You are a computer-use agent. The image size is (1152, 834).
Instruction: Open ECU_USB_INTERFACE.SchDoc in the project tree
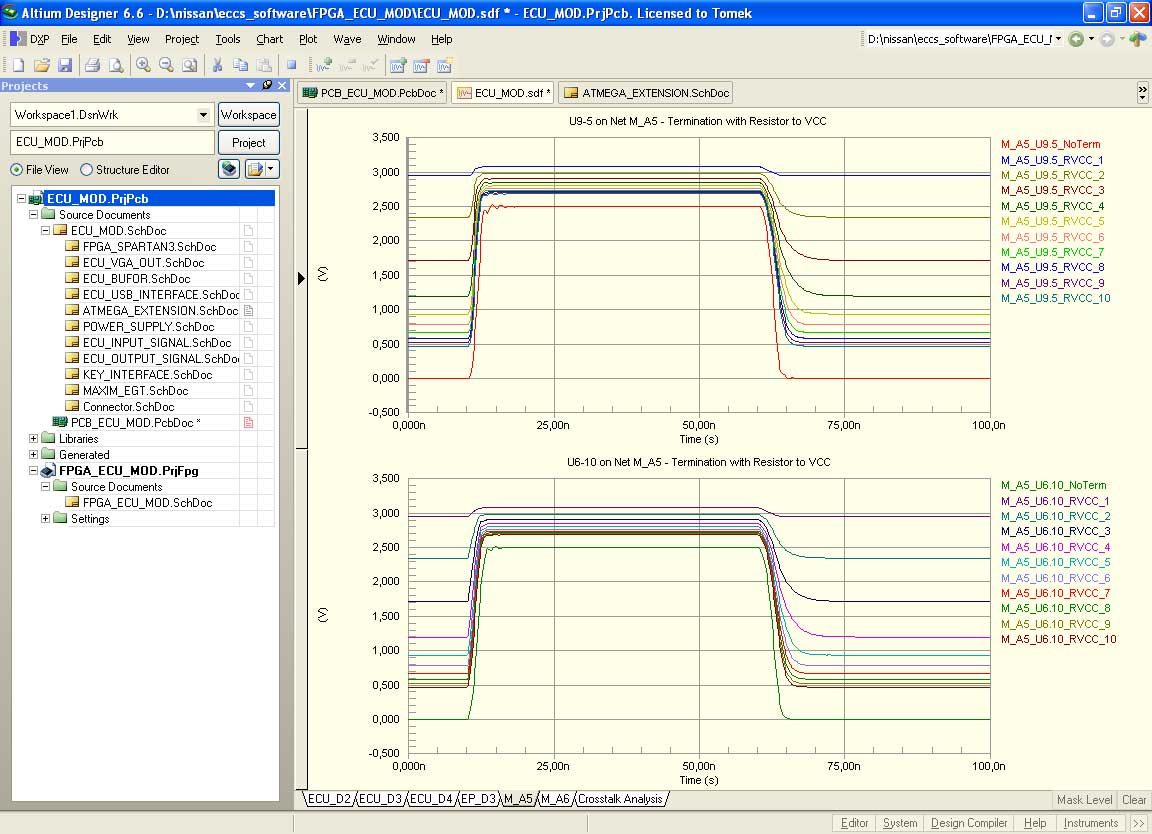click(160, 295)
